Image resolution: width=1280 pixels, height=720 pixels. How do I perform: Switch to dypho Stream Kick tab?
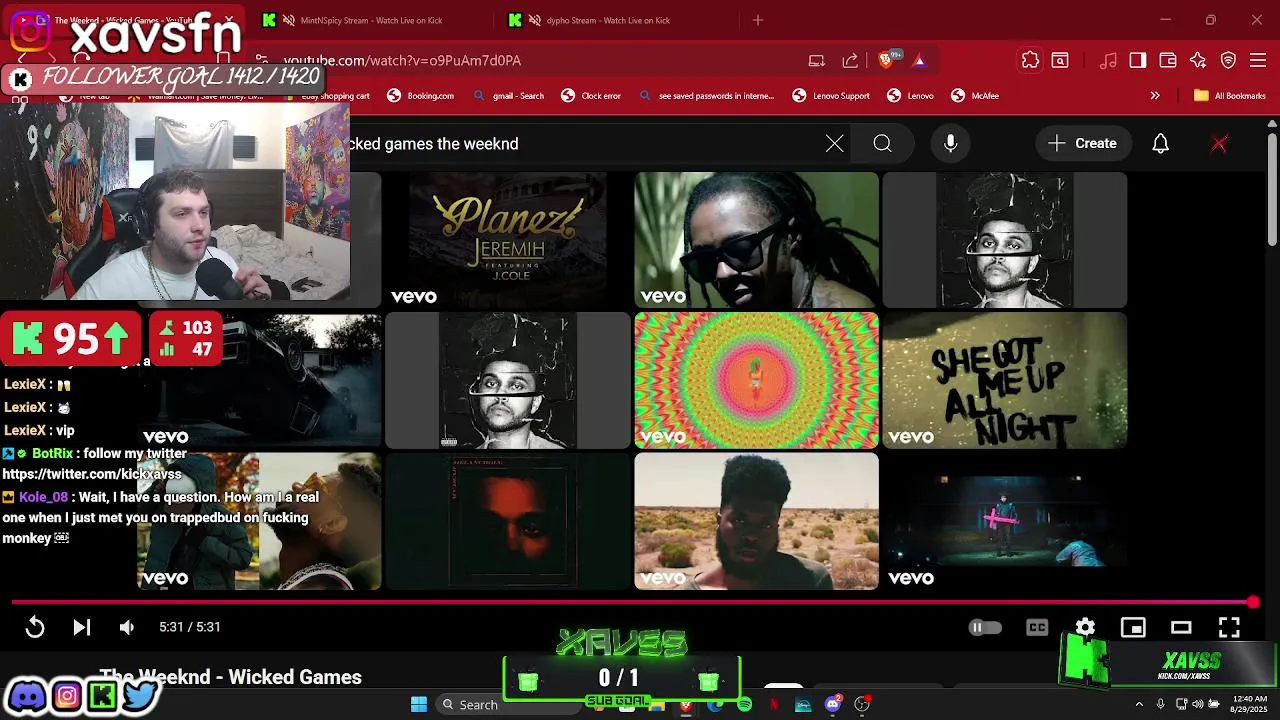(609, 20)
